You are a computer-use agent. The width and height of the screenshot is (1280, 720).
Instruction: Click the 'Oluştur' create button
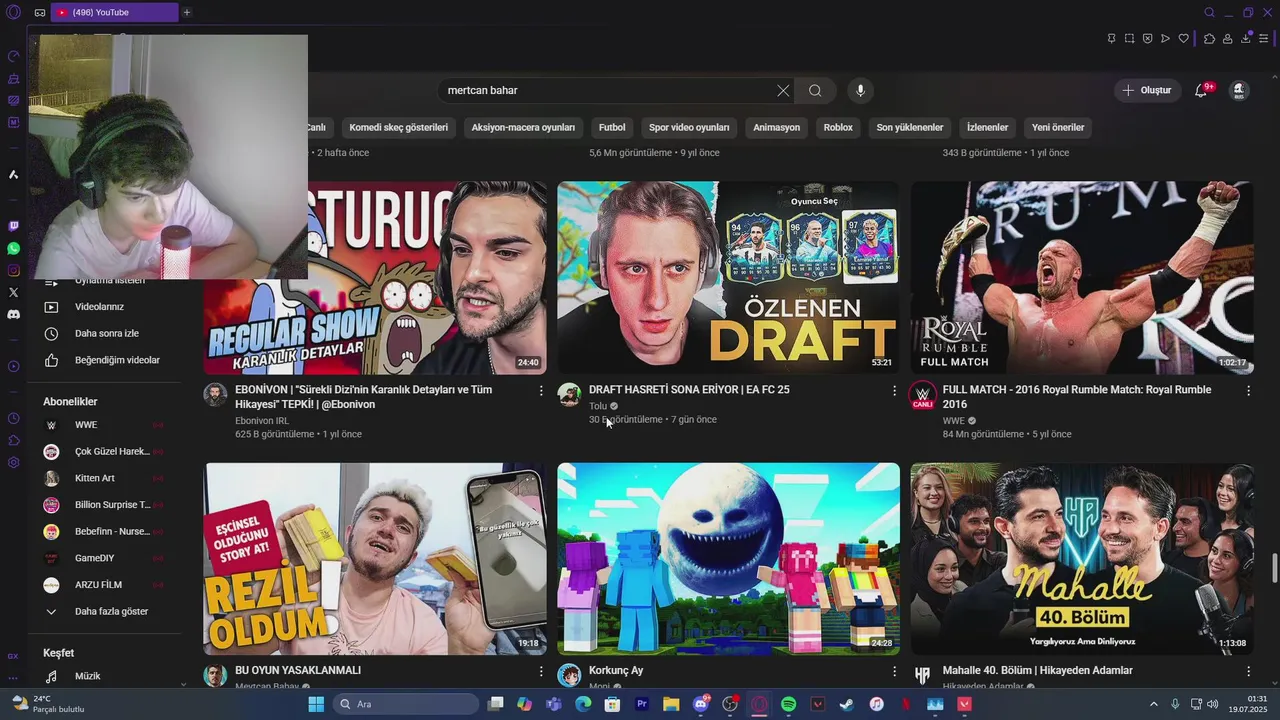(x=1147, y=90)
